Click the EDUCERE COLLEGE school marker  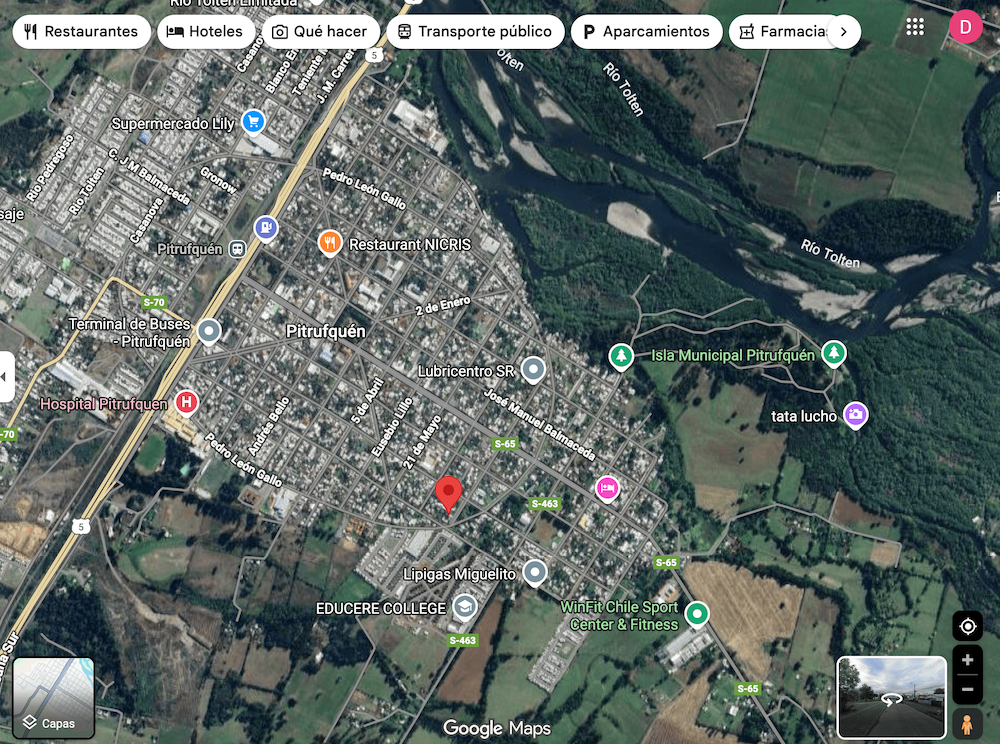tap(464, 608)
